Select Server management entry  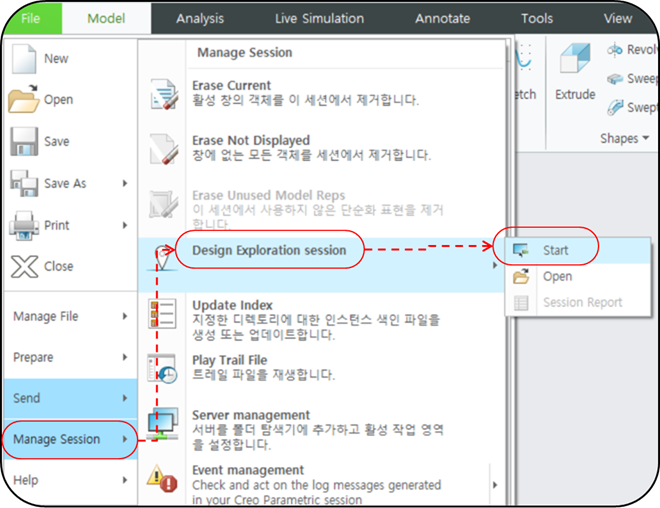[x=321, y=429]
